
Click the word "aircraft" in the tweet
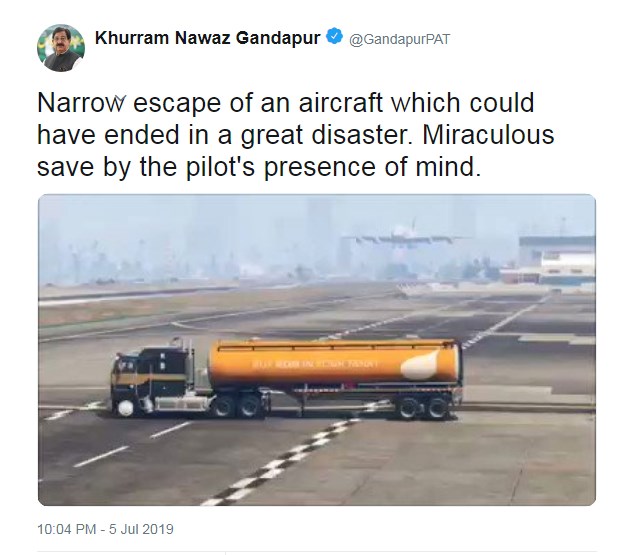point(341,102)
